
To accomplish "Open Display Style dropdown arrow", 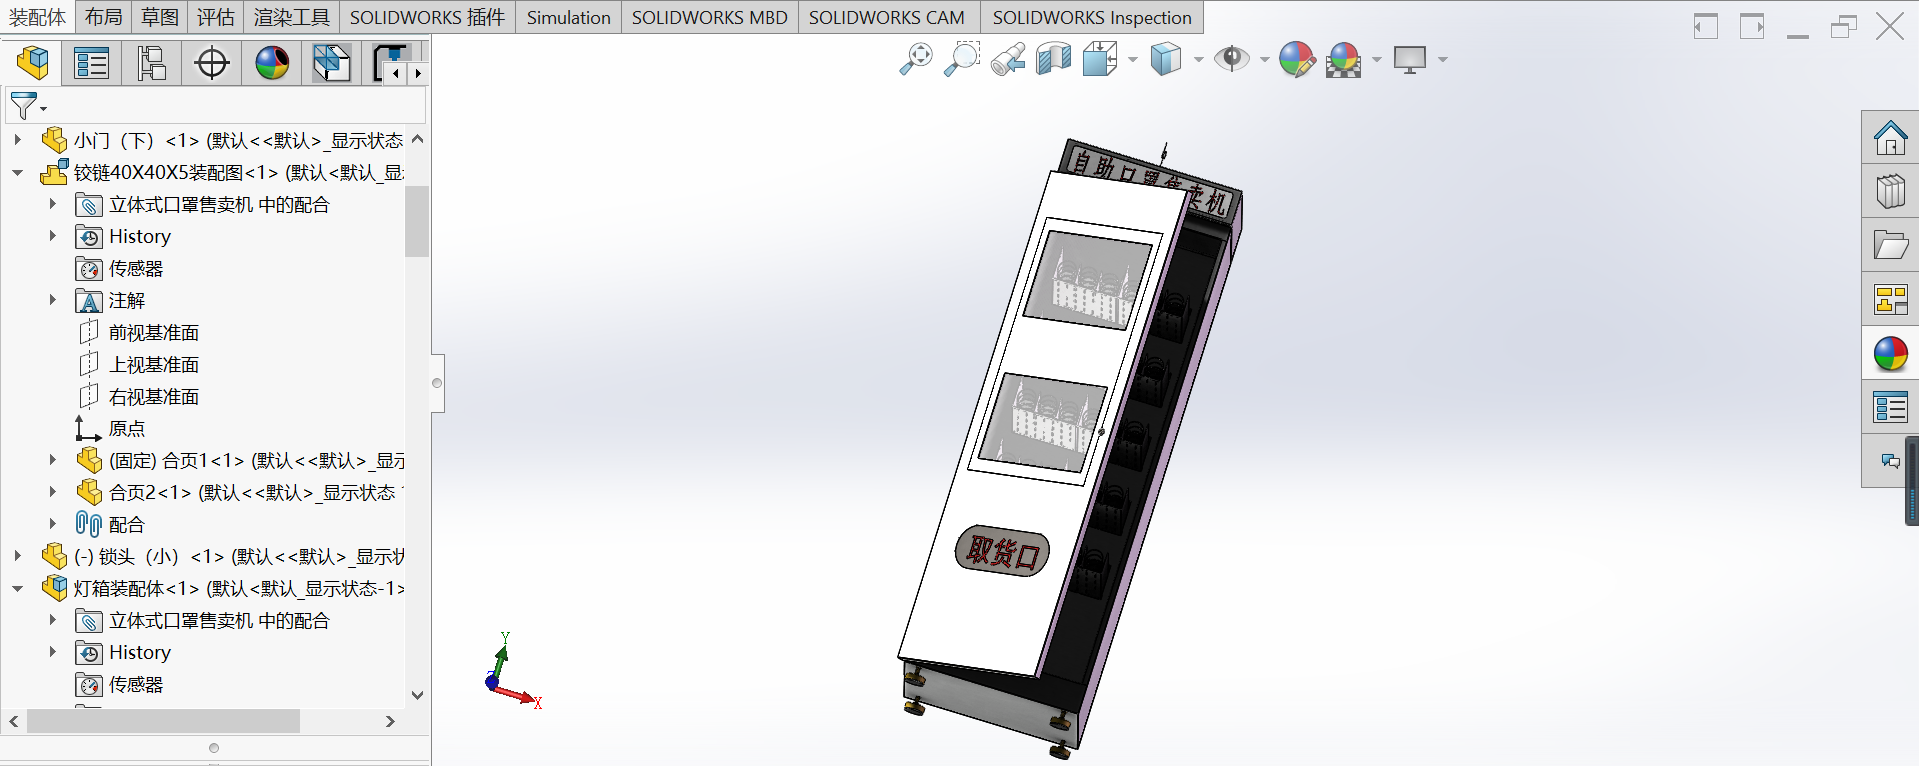I will point(1199,60).
